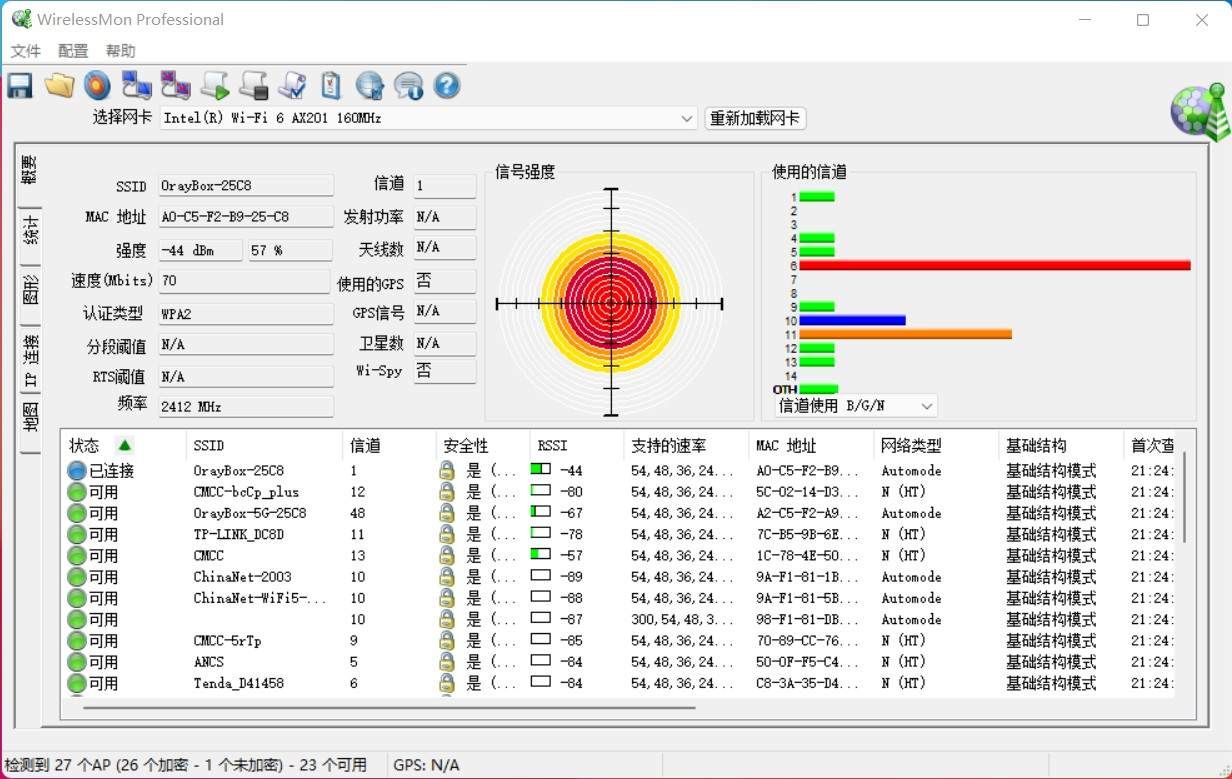The height and width of the screenshot is (779, 1232).
Task: Click the SSID field showing OrayBox-25C8
Action: click(x=246, y=186)
